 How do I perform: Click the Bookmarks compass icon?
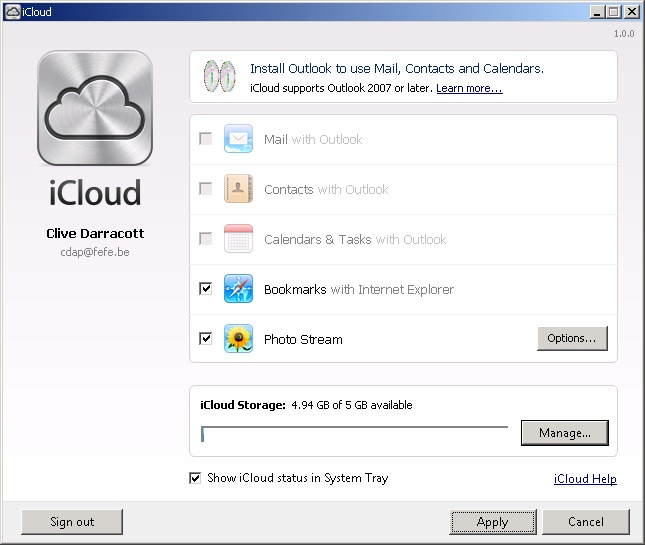tap(238, 289)
